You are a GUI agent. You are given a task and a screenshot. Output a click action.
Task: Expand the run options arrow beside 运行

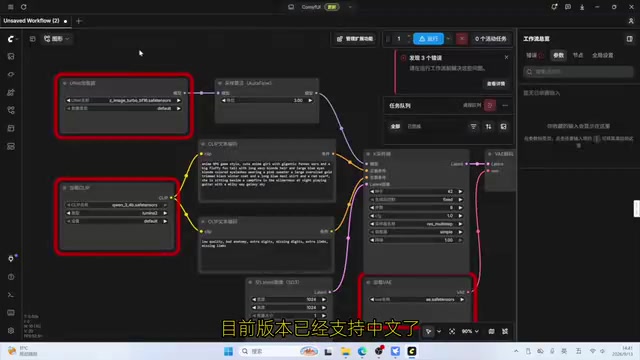(x=448, y=39)
